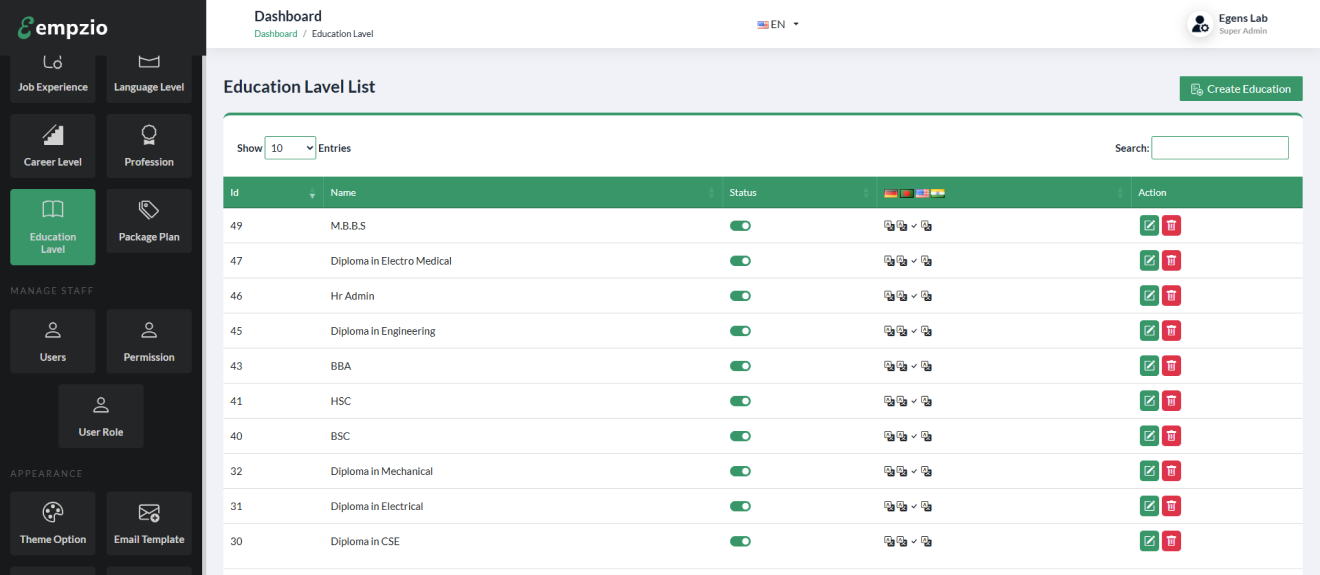The image size is (1320, 575).
Task: Focus the Search input field
Action: [1220, 148]
